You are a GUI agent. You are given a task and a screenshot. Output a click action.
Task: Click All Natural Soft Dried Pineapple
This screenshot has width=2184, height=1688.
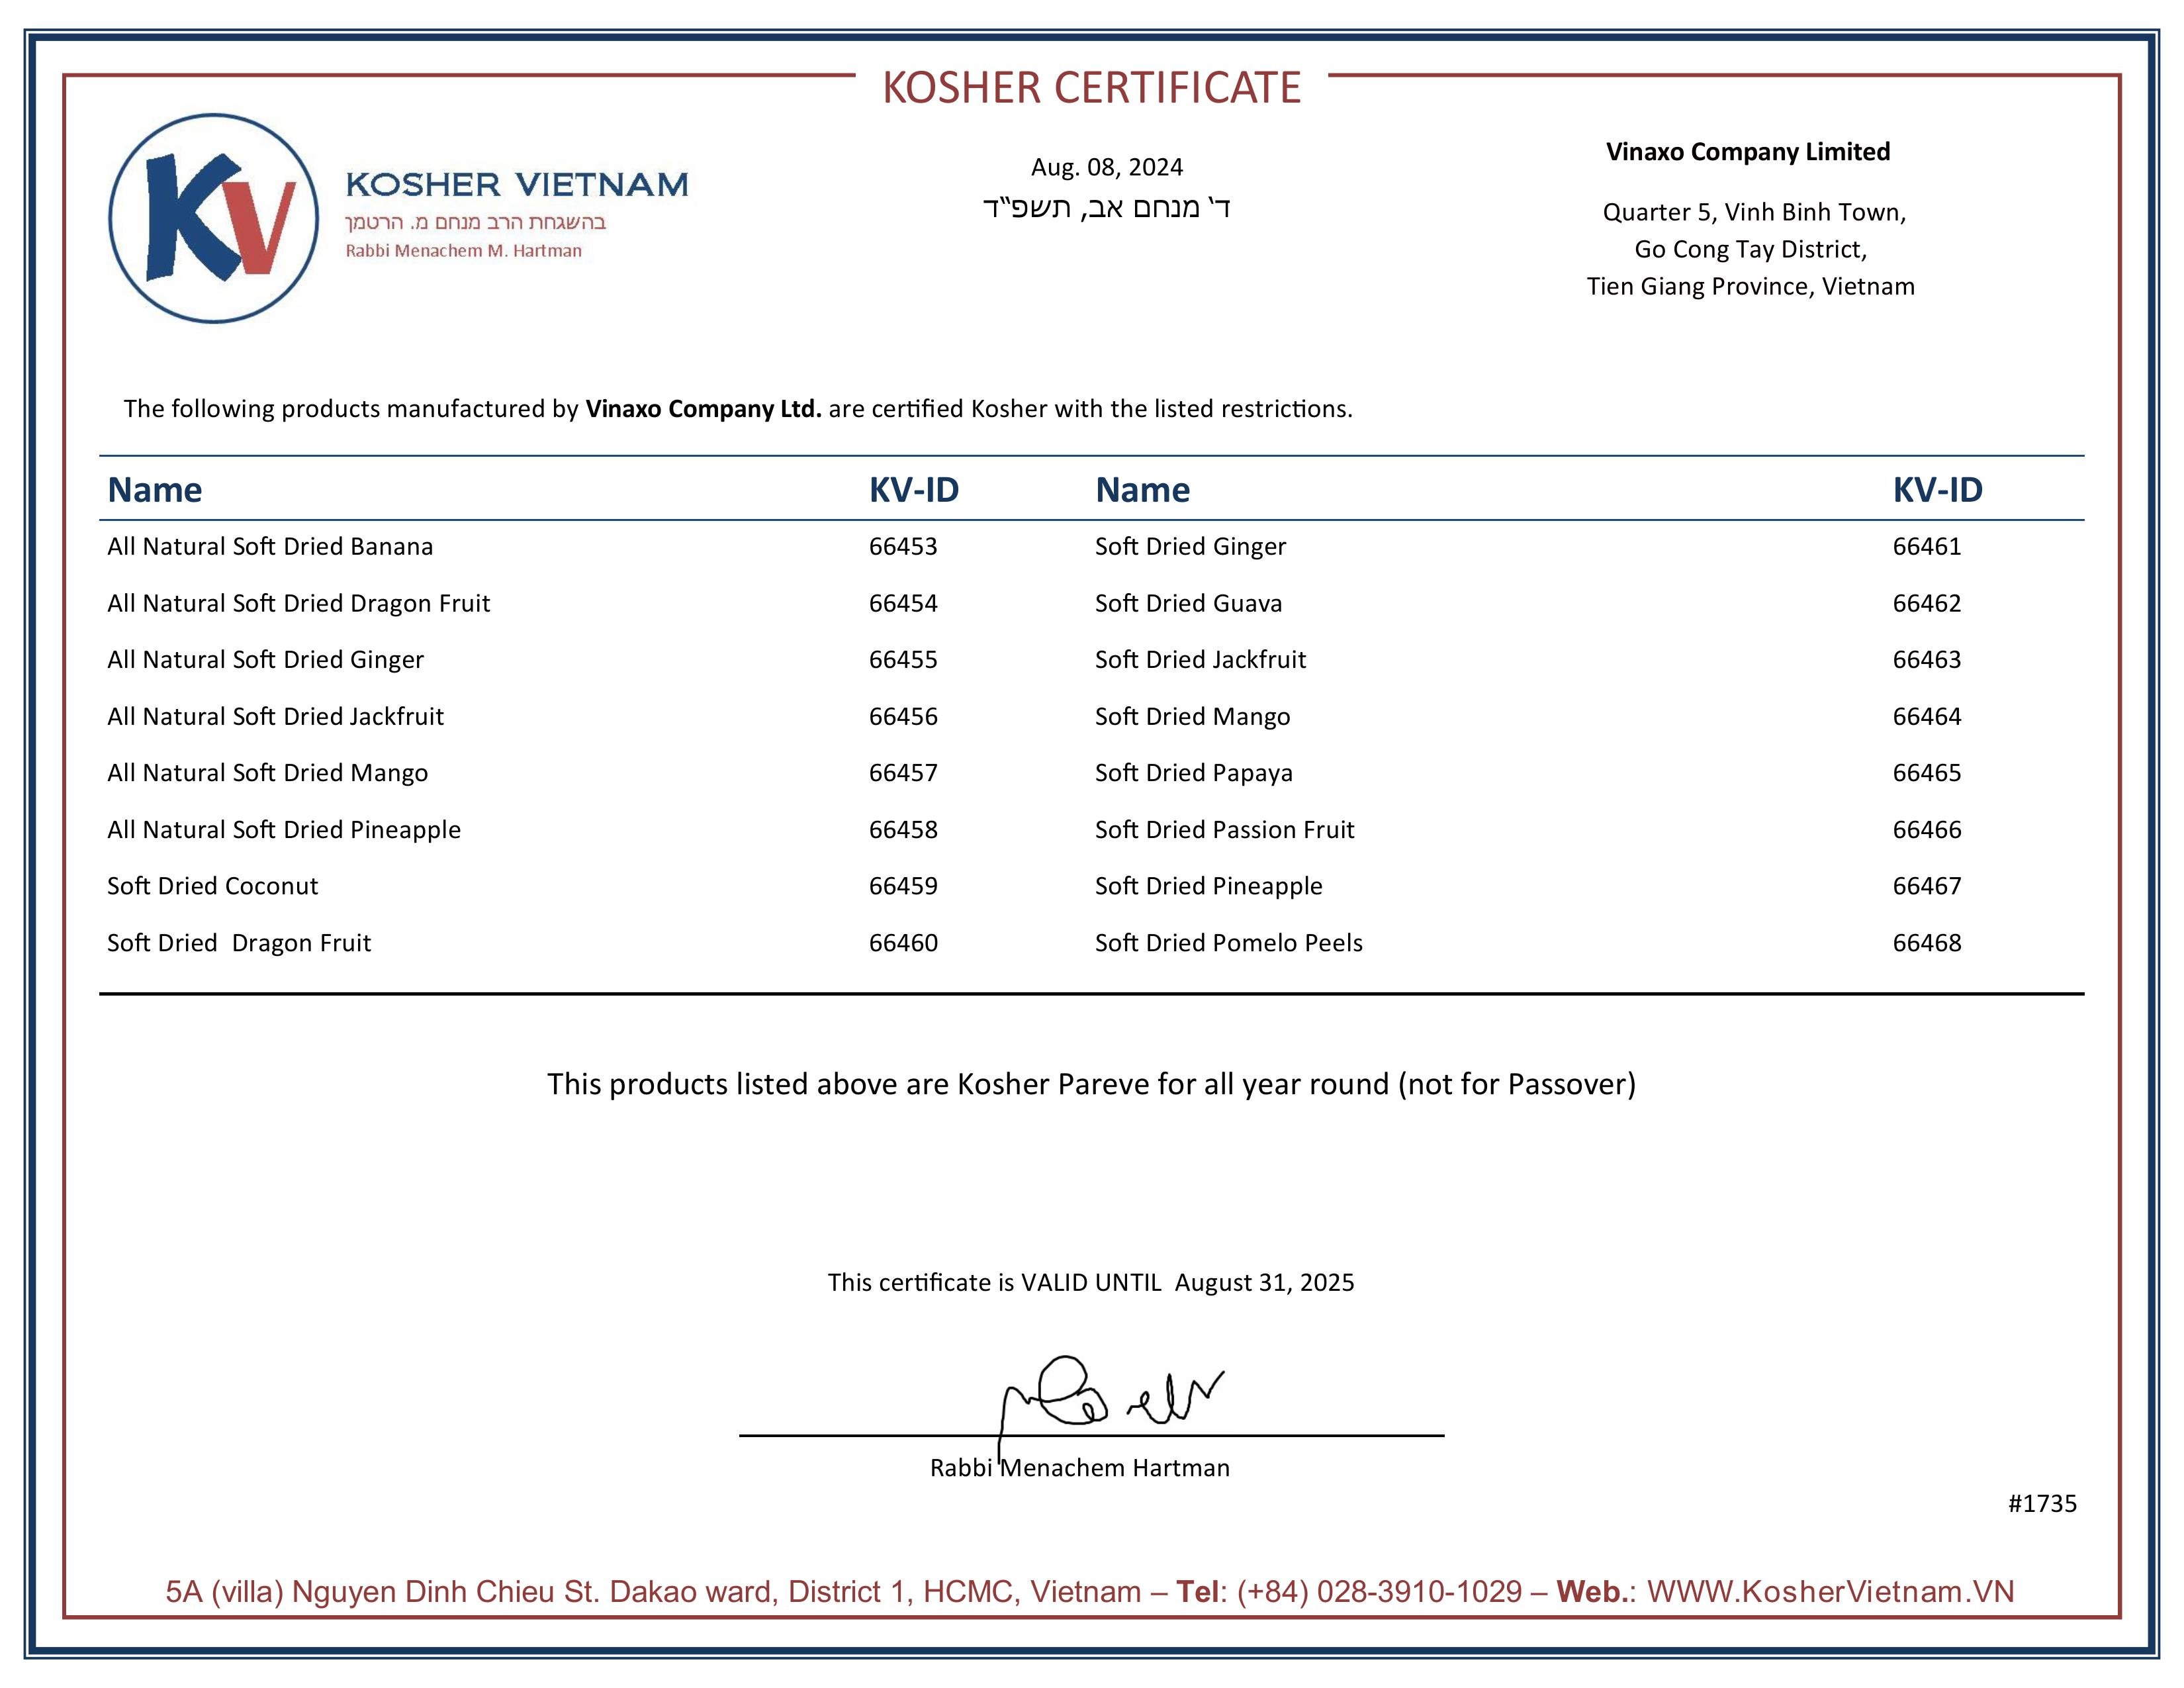[284, 830]
